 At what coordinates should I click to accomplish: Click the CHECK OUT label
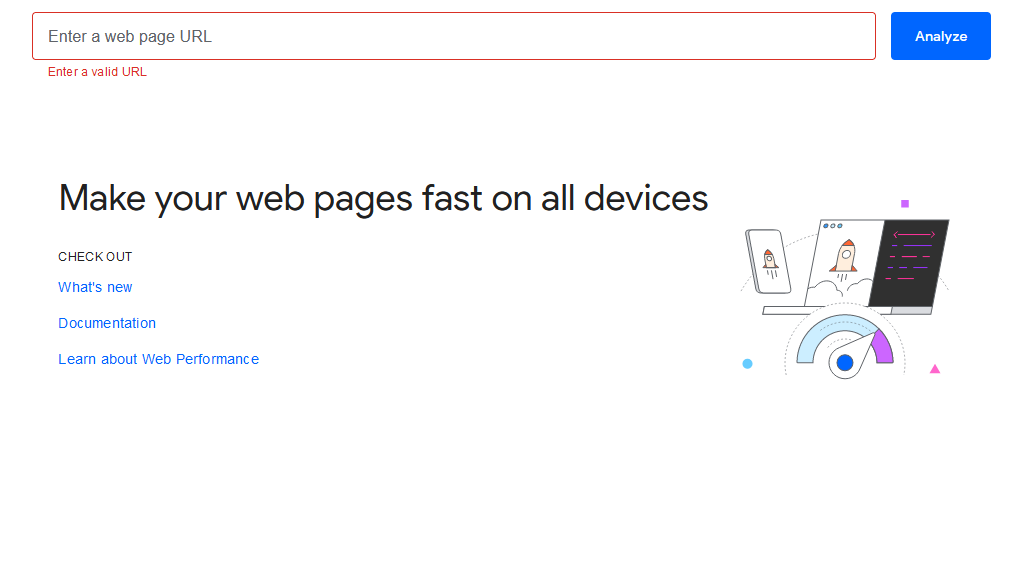click(95, 257)
